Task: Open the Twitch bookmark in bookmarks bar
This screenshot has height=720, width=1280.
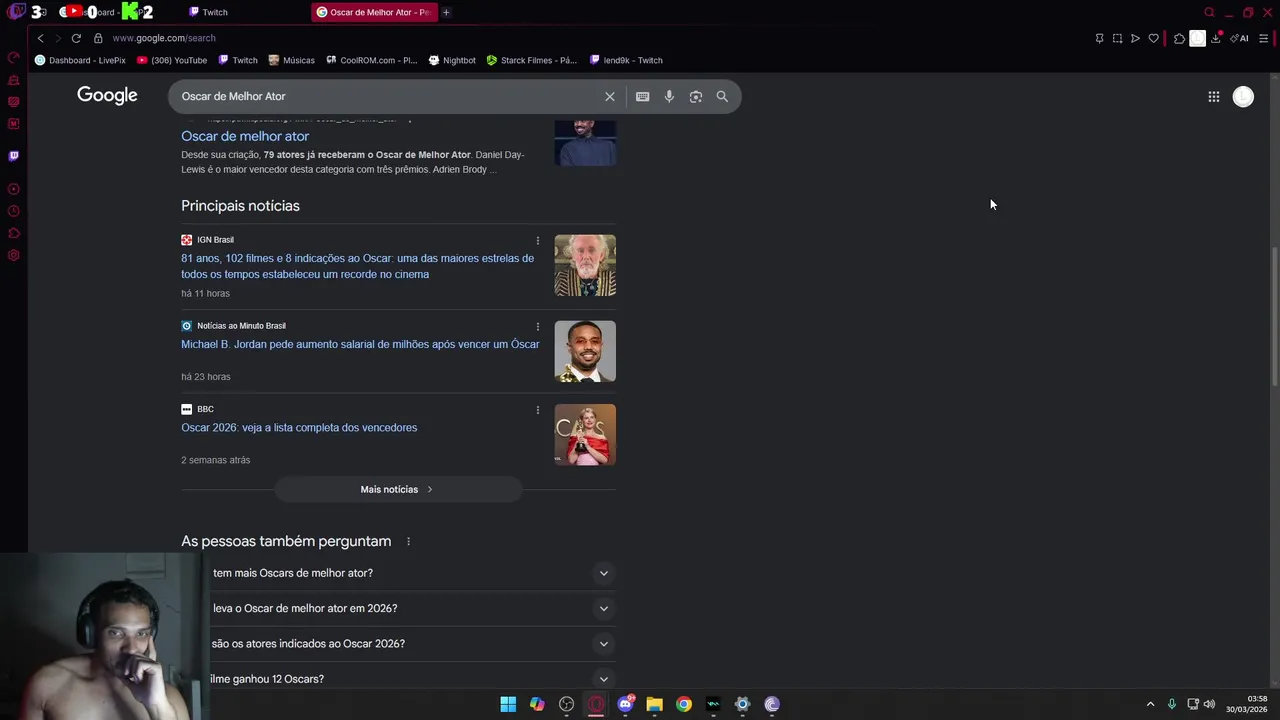Action: point(238,60)
